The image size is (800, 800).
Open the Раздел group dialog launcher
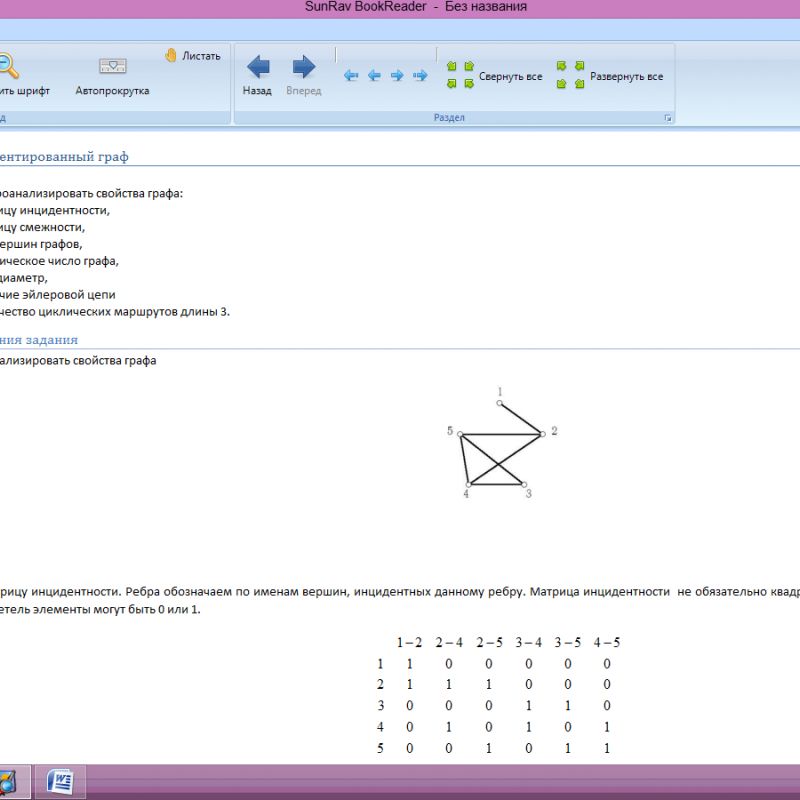click(x=667, y=118)
